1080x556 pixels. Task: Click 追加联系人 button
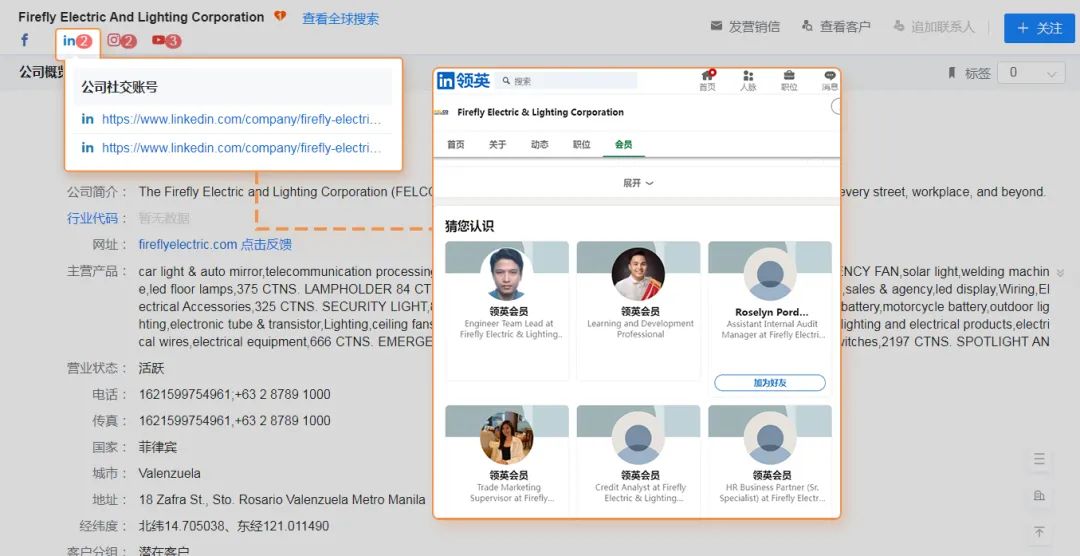click(934, 26)
